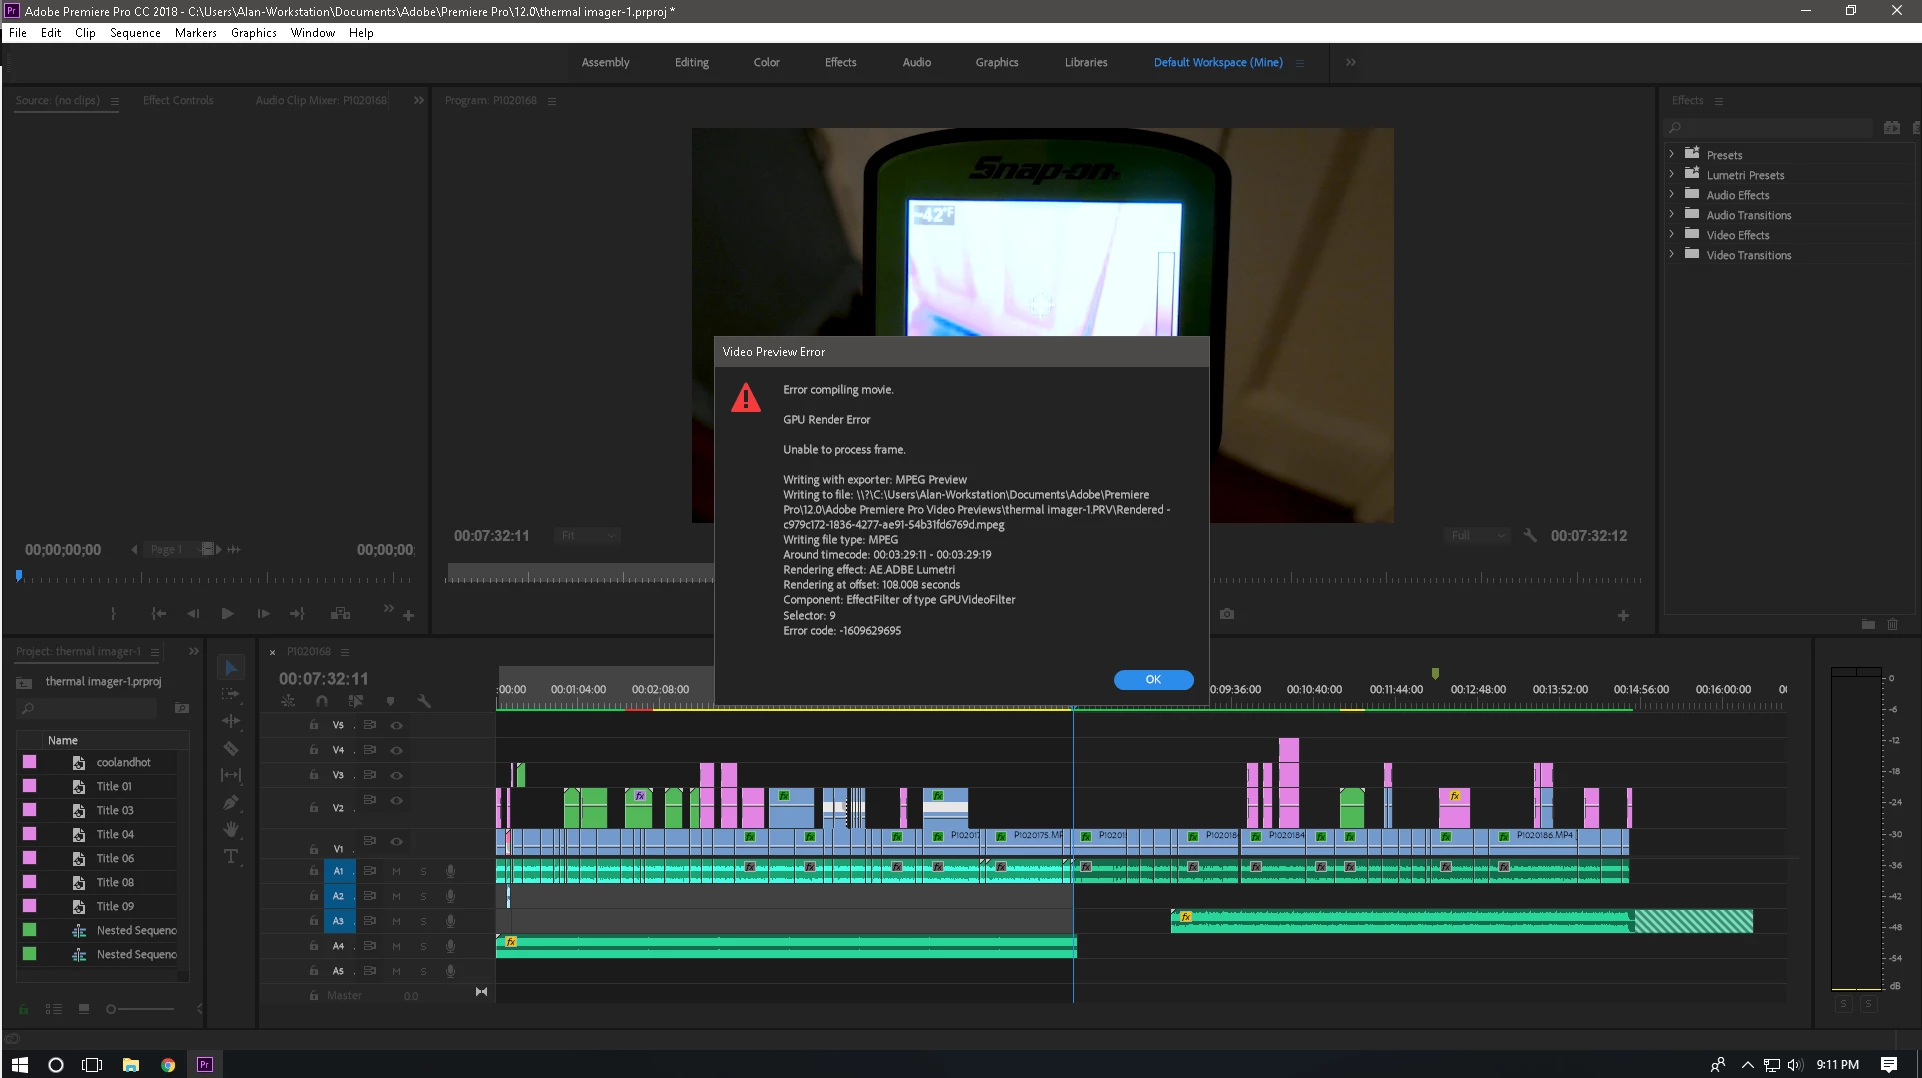Switch to Editing workspace
Screen dimensions: 1922x1078
tap(691, 62)
